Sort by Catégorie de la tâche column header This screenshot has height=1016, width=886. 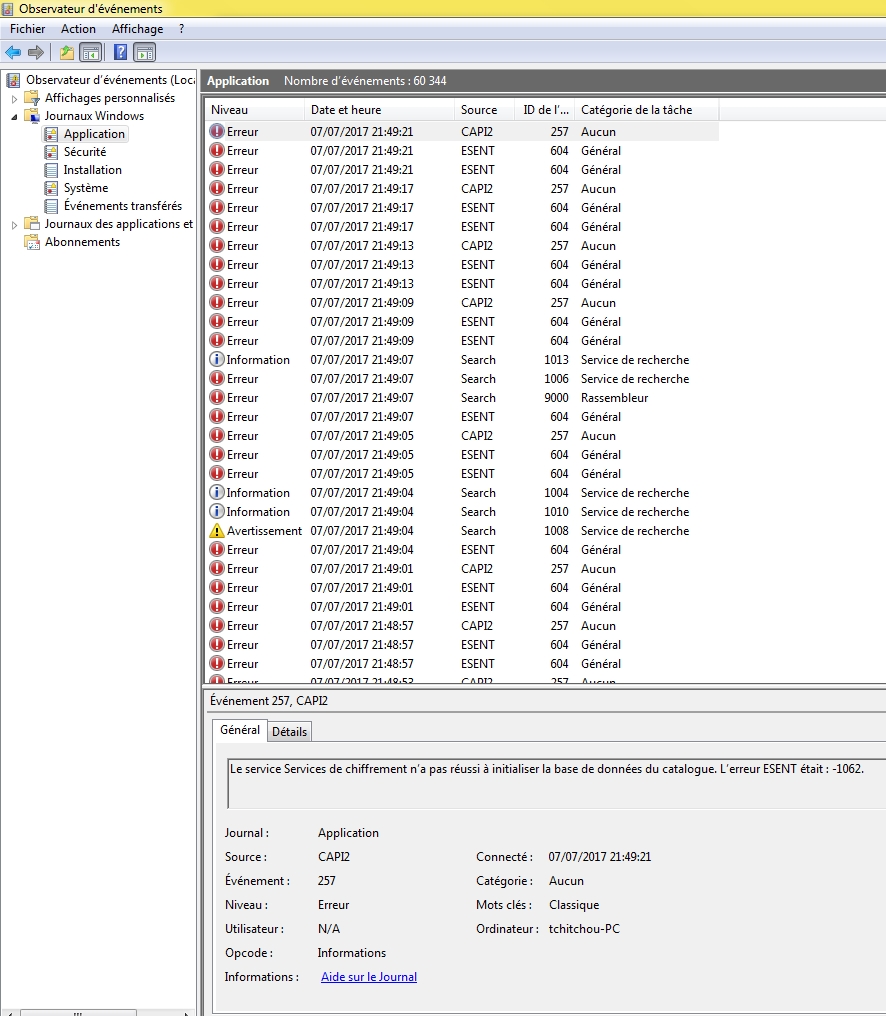pyautogui.click(x=646, y=110)
